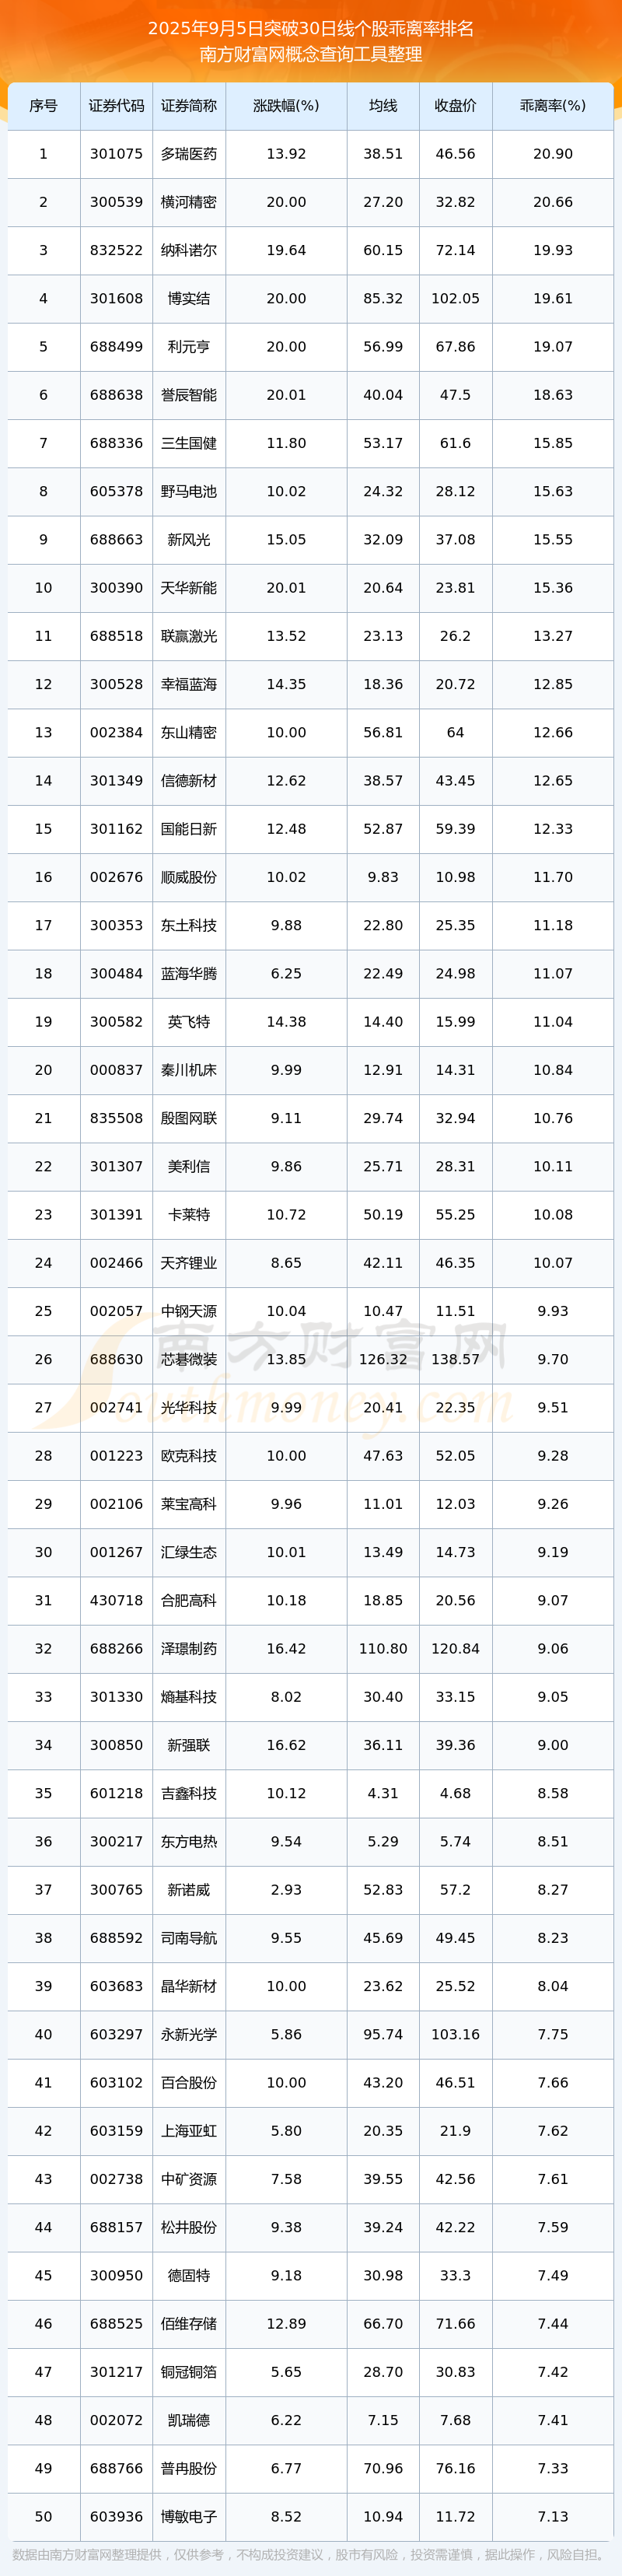This screenshot has height=2576, width=622.
Task: Click stock name 横河精密
Action: [x=189, y=202]
